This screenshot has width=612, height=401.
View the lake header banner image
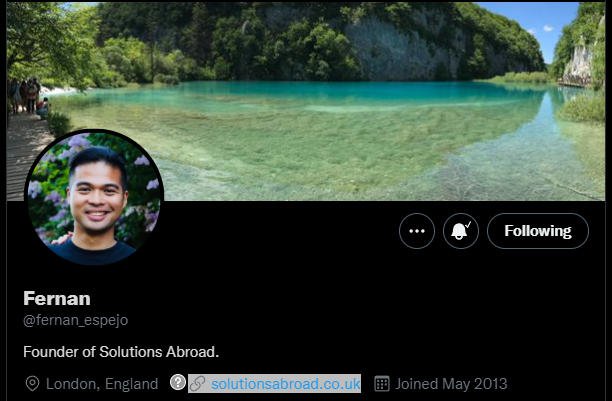pyautogui.click(x=306, y=101)
